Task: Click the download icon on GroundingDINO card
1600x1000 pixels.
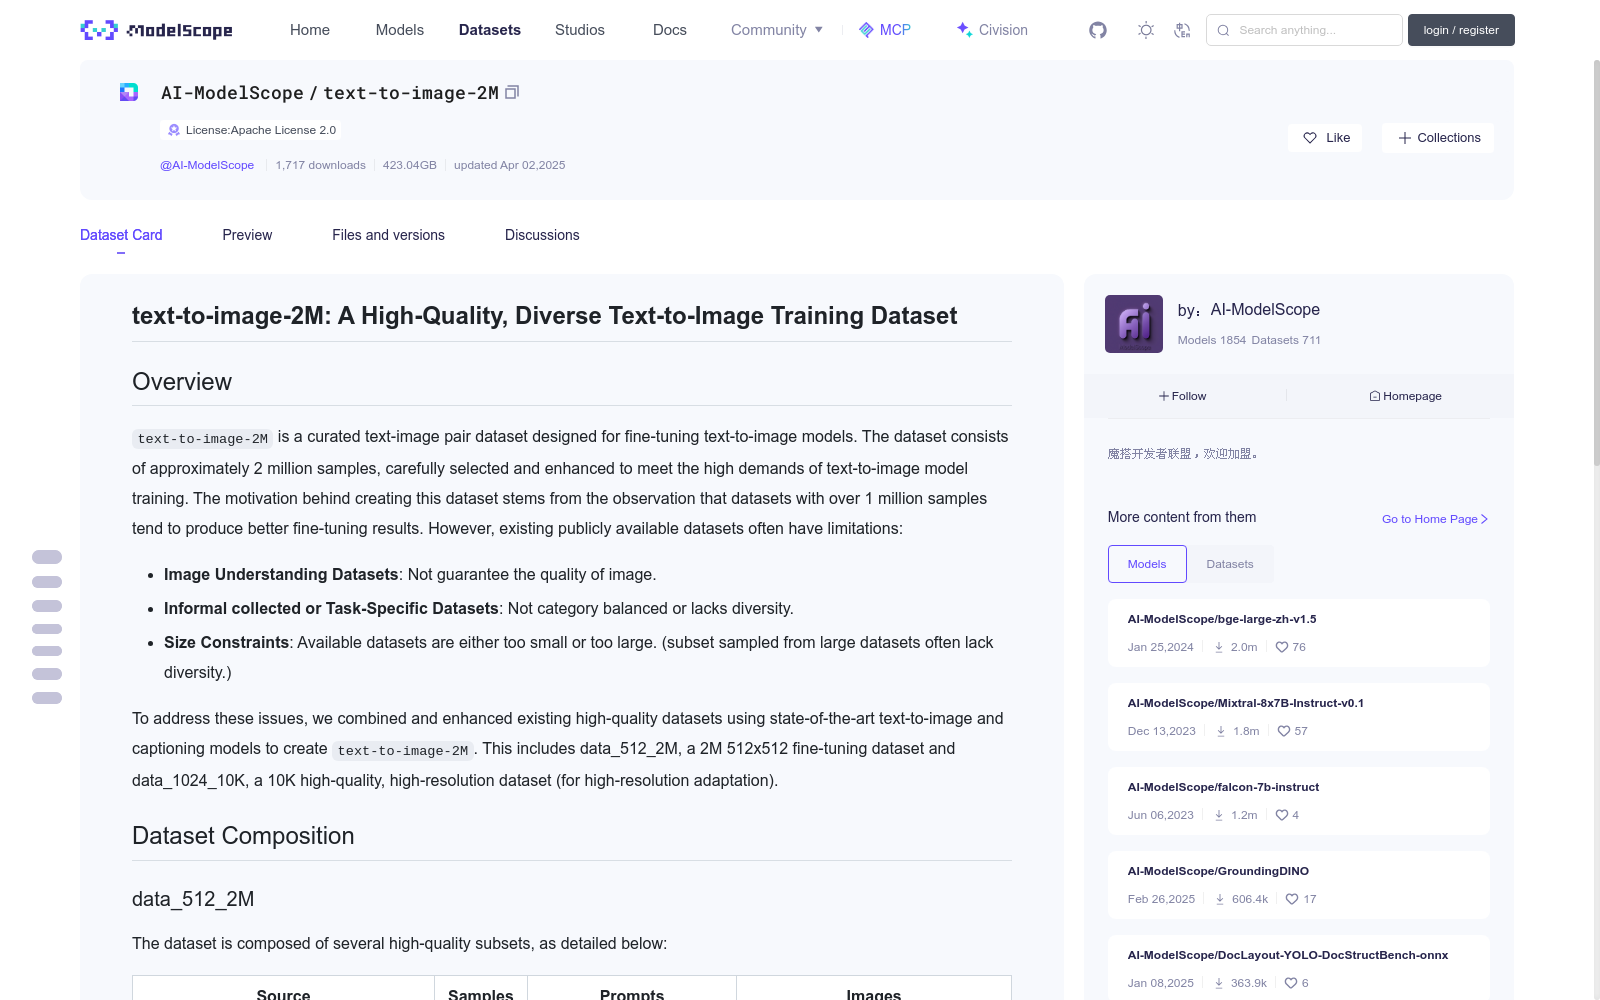Action: (1220, 899)
